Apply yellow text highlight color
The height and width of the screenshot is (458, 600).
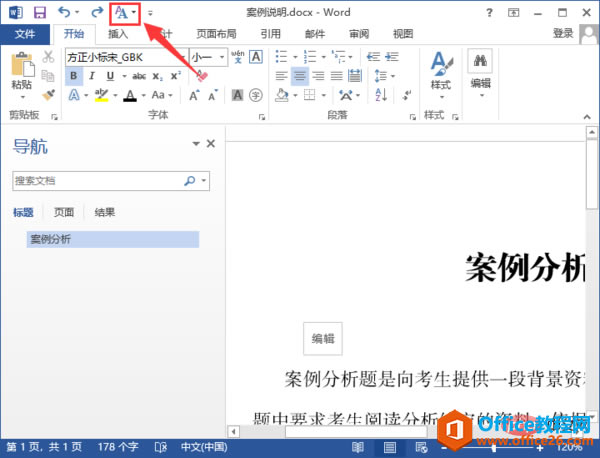(101, 95)
